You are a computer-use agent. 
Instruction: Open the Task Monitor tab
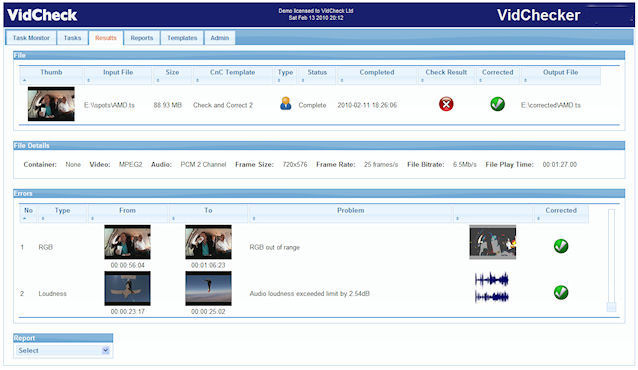[31, 38]
